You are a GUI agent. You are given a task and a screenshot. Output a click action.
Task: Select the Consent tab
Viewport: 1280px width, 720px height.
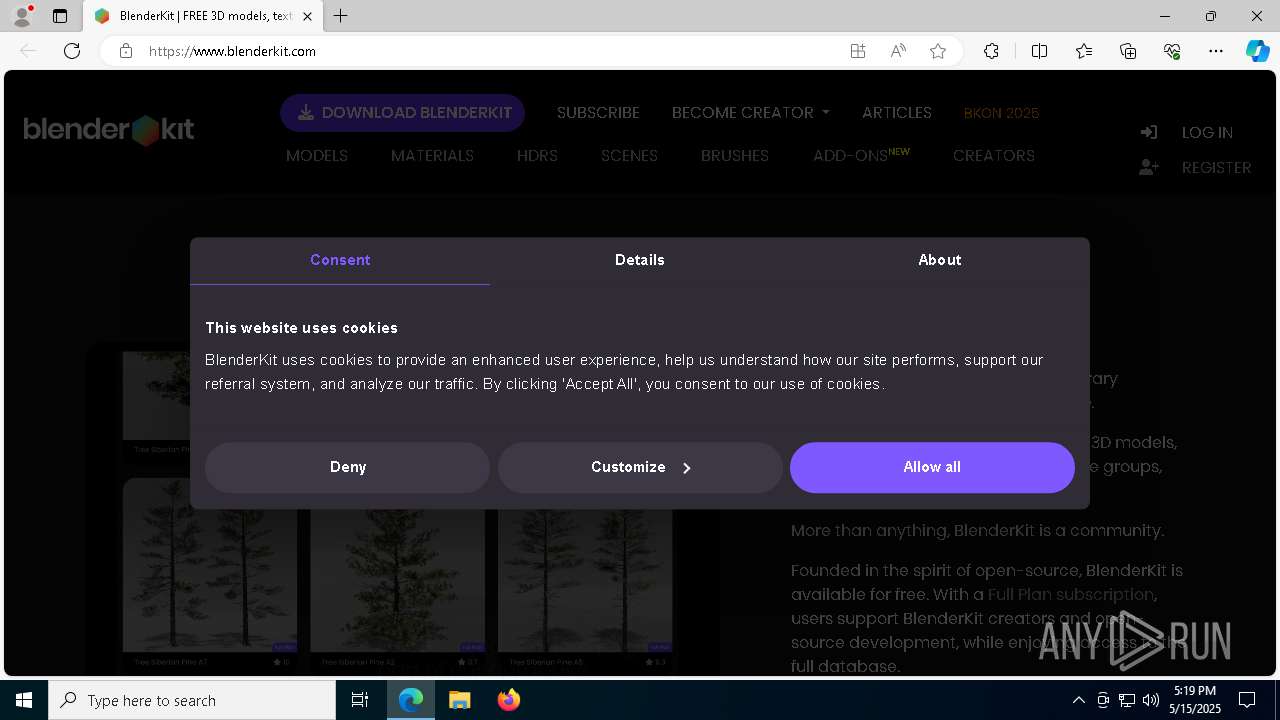click(x=340, y=260)
